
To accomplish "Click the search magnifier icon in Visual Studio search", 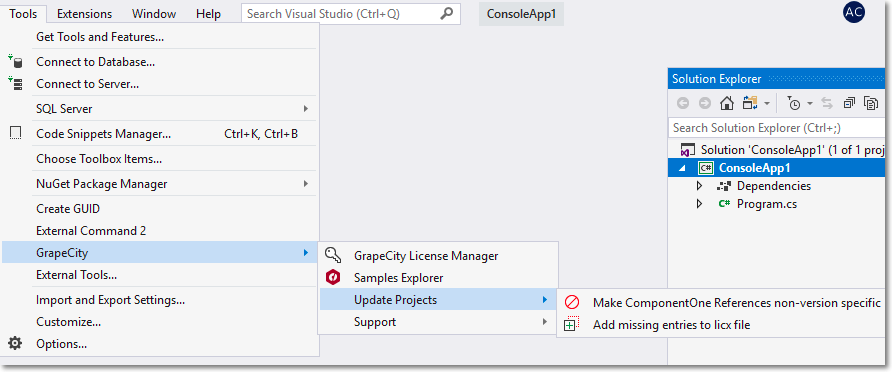I will pos(447,14).
